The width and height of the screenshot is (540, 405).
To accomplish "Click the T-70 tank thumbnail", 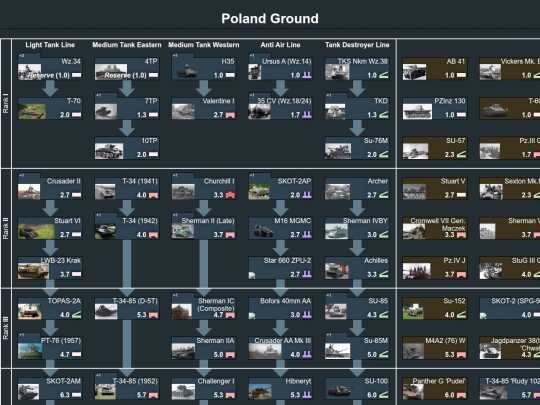I will pos(32,112).
